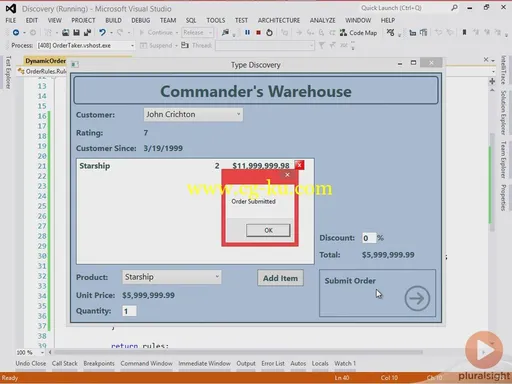Submit order using circled arrow icon
The height and width of the screenshot is (384, 512).
(x=417, y=298)
